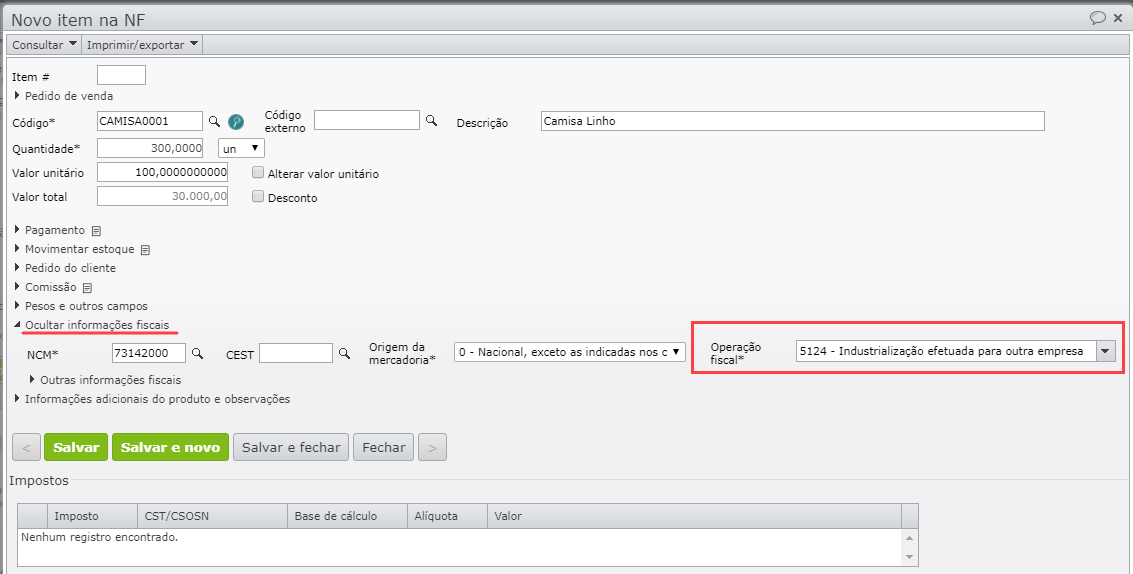Click the Base de cálculo column header
The width and height of the screenshot is (1133, 574).
348,516
